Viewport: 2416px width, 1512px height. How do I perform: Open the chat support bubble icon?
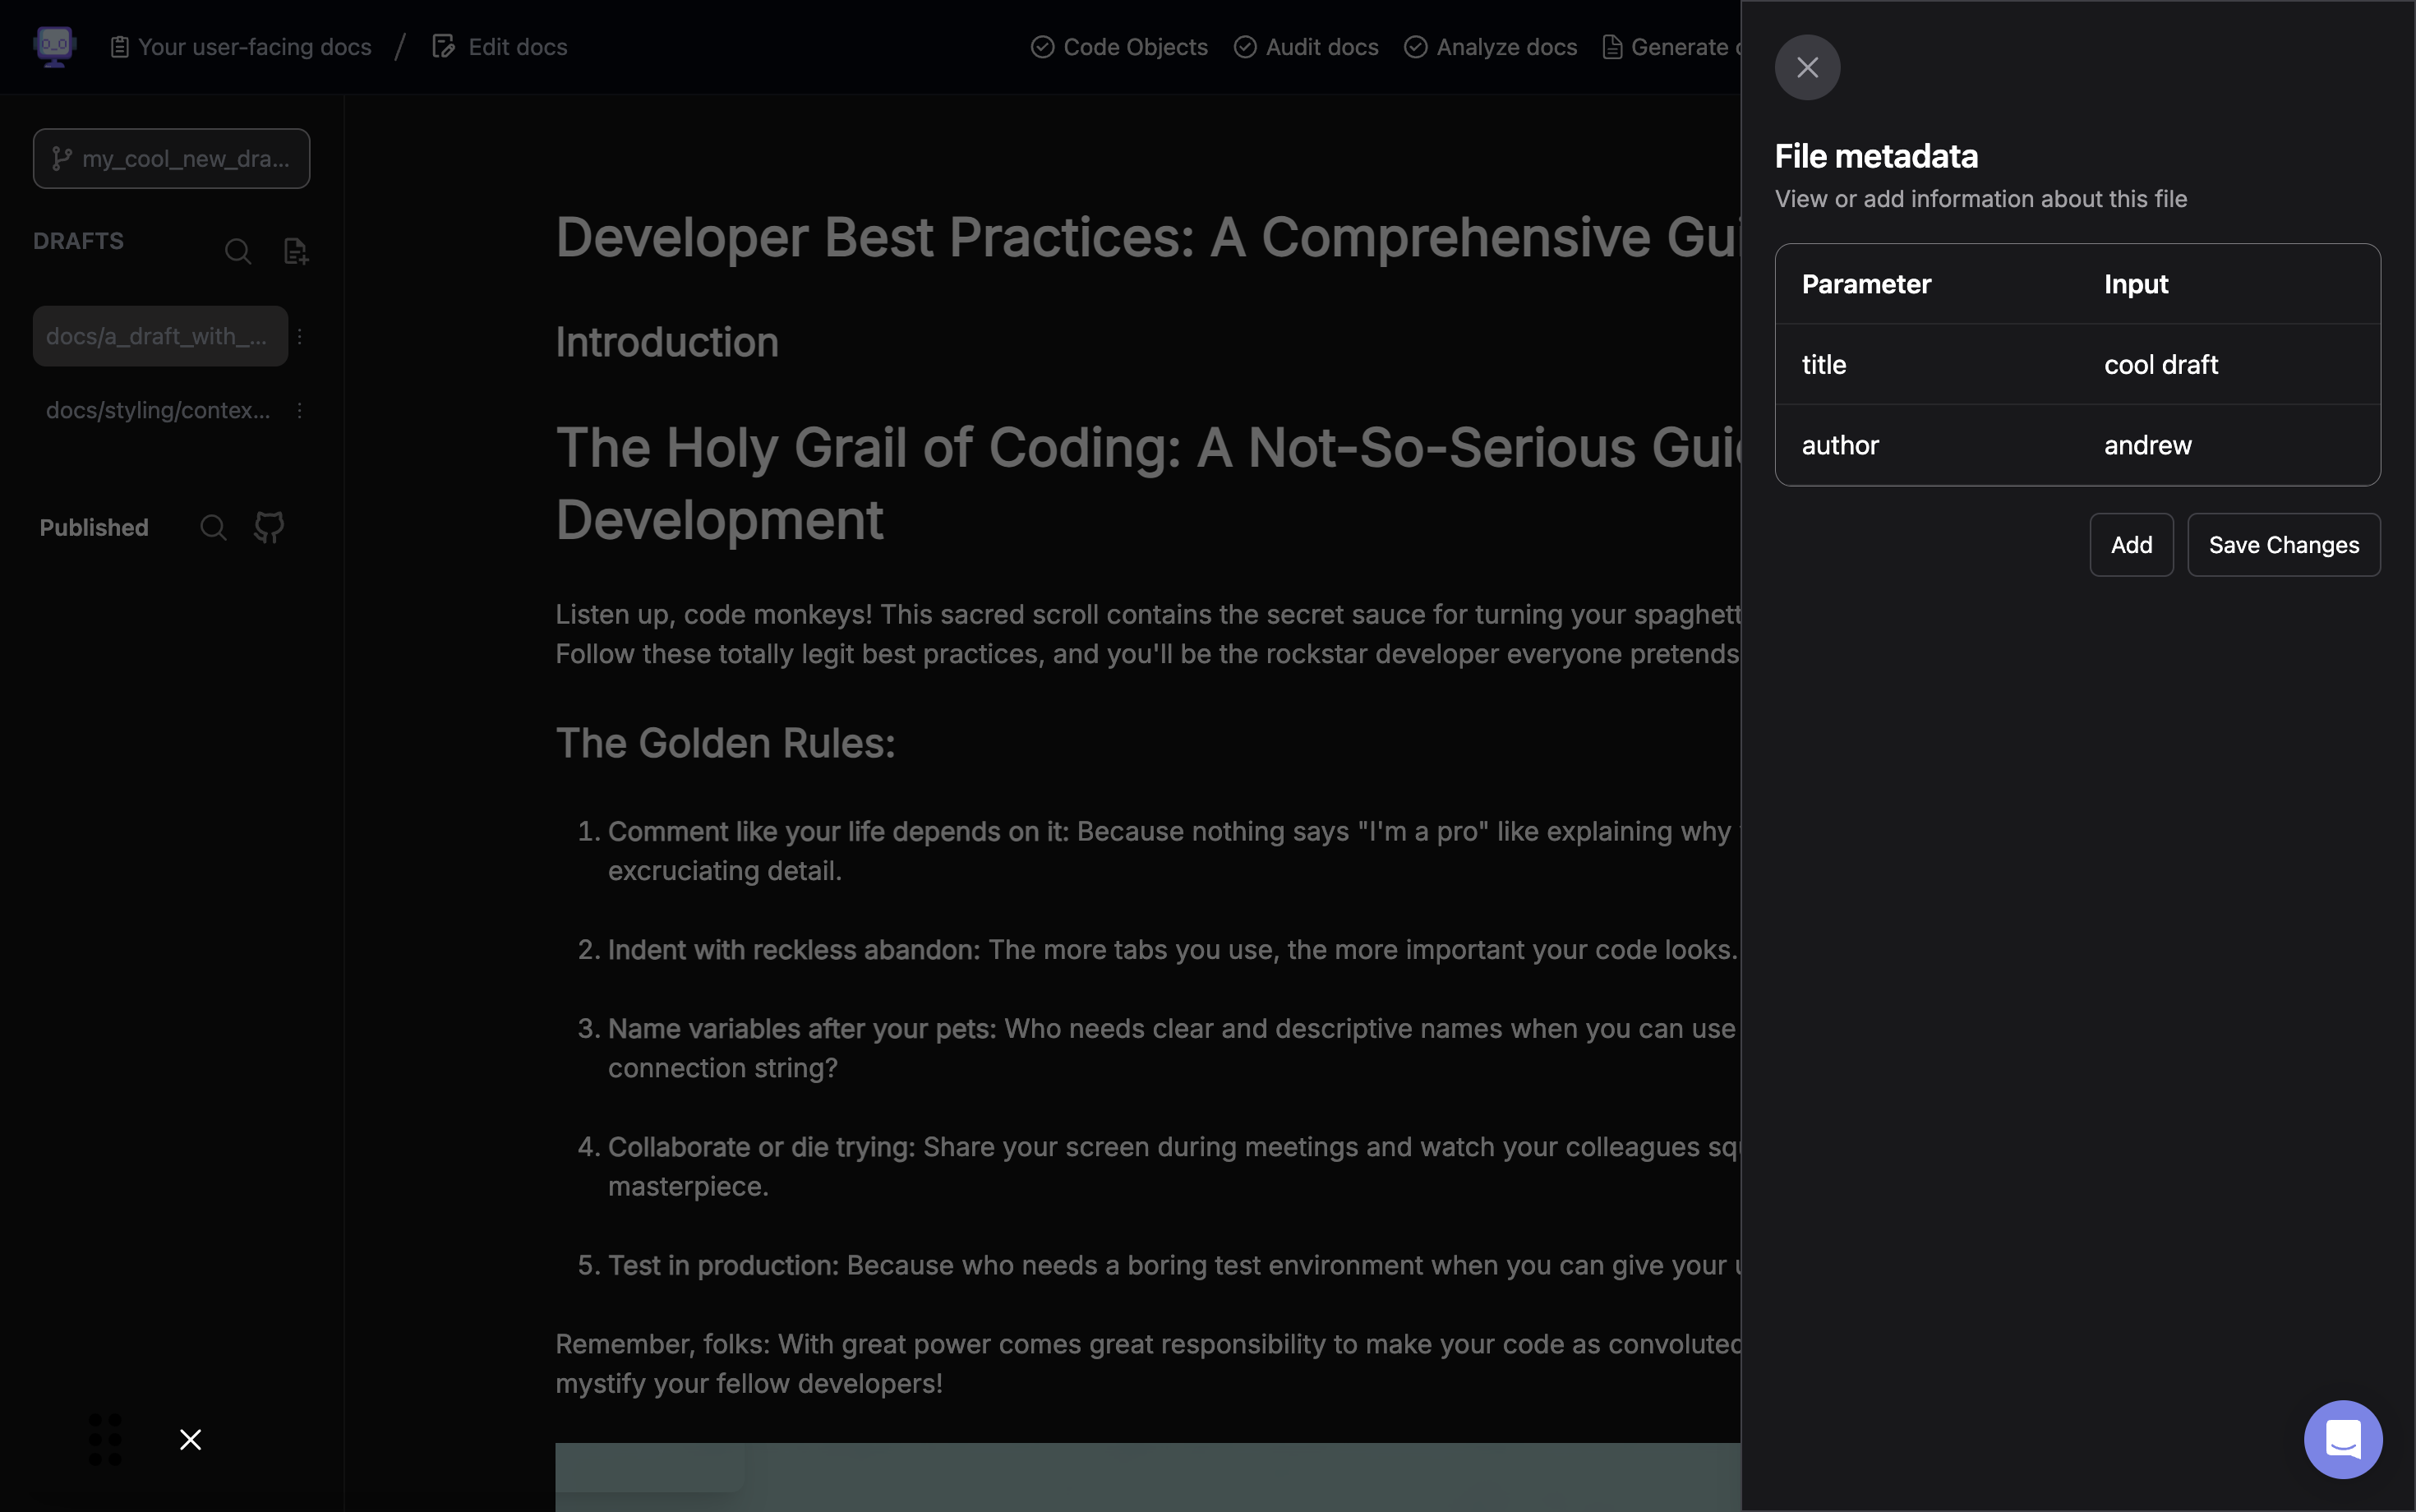[x=2342, y=1439]
